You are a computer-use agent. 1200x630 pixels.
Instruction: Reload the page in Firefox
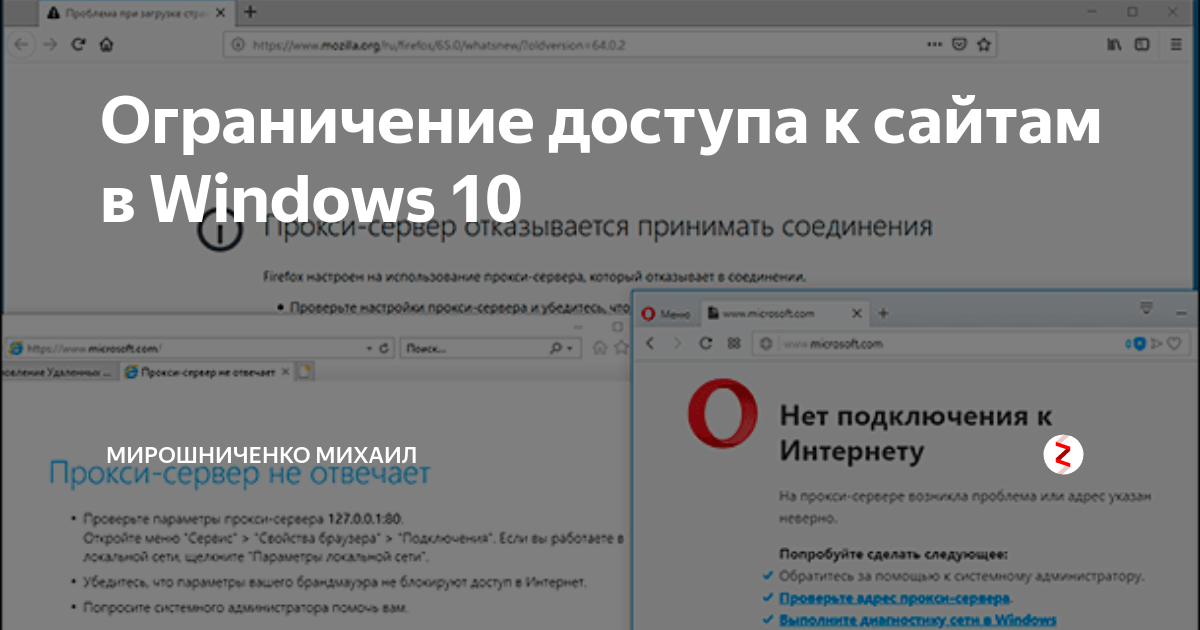(78, 44)
